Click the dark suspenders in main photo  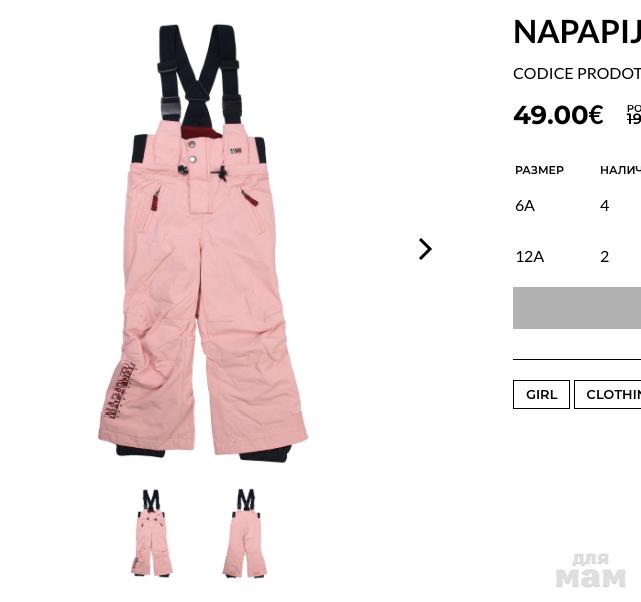[199, 74]
